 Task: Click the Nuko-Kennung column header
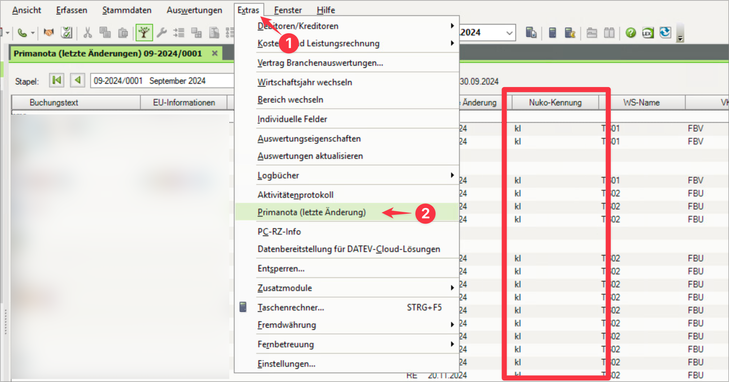555,103
